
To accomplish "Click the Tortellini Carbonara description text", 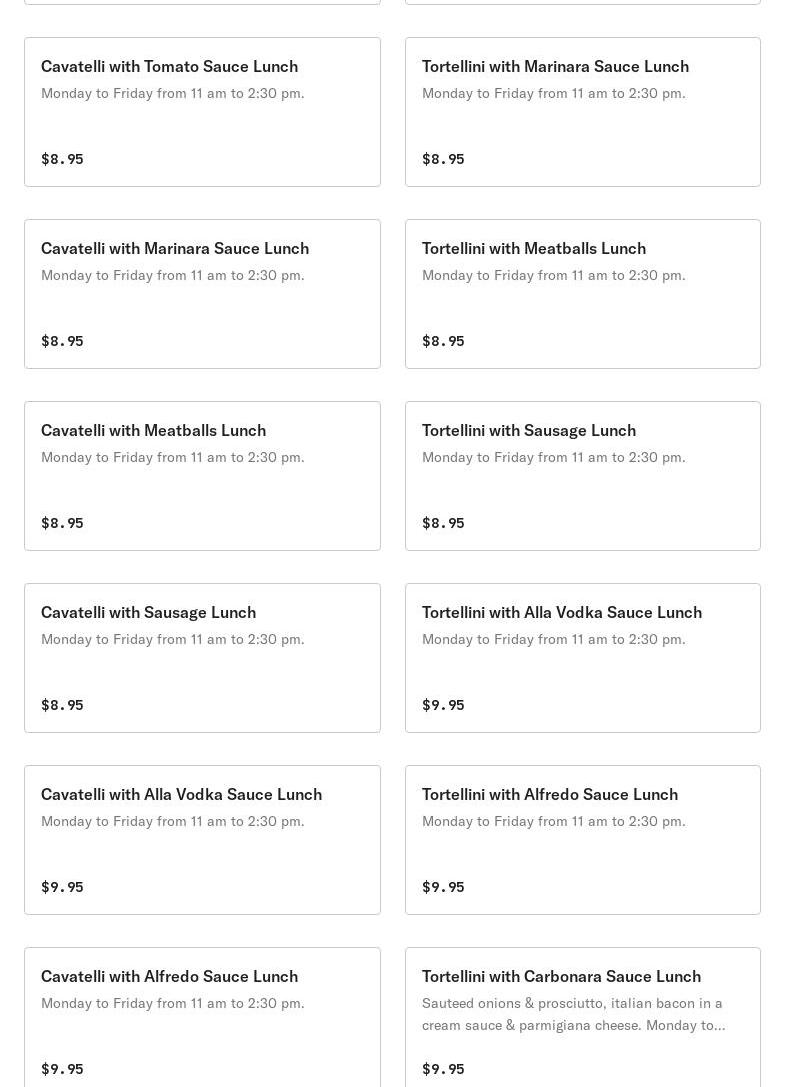I will (573, 1014).
